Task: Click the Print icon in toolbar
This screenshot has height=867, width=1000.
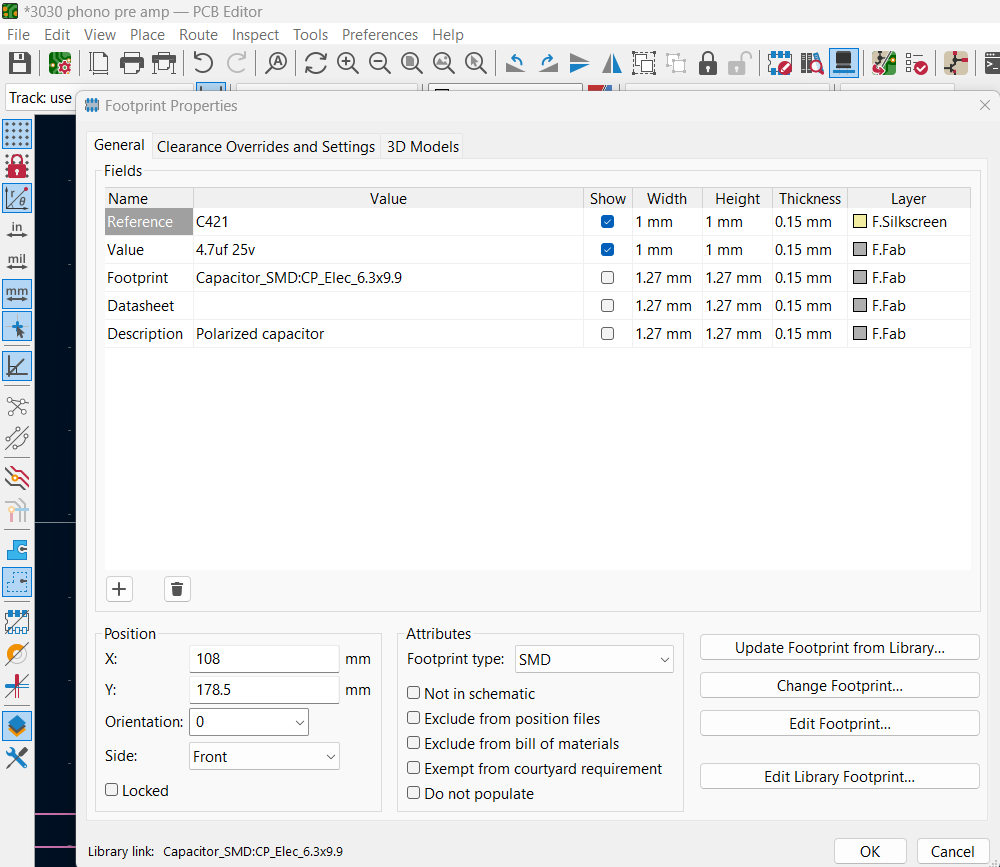Action: (x=132, y=63)
